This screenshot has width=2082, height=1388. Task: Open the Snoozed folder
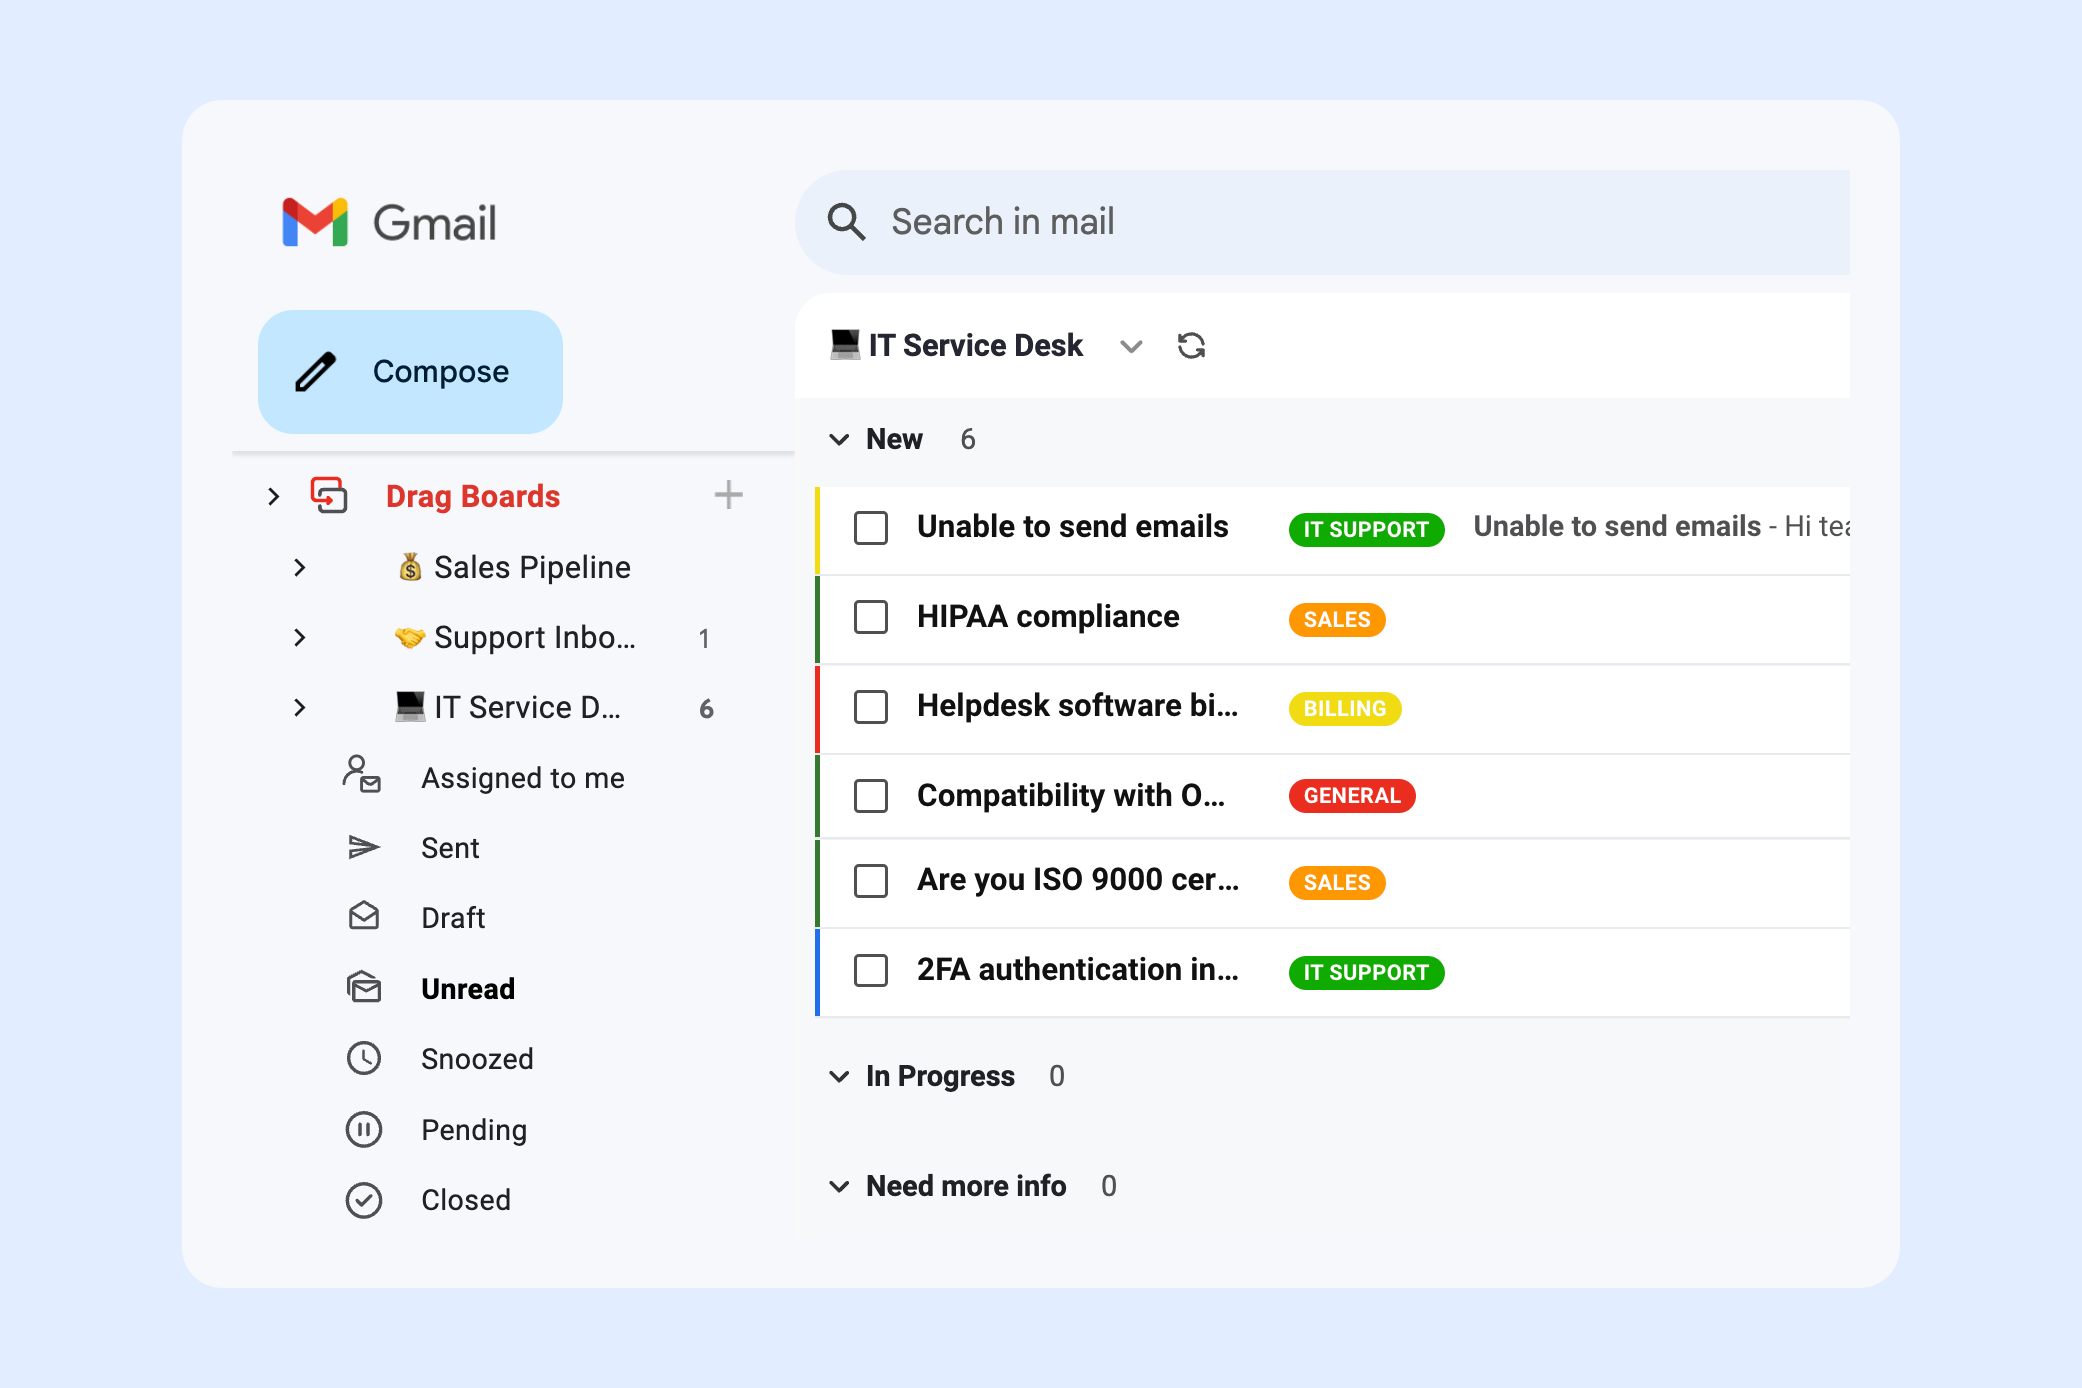477,1059
